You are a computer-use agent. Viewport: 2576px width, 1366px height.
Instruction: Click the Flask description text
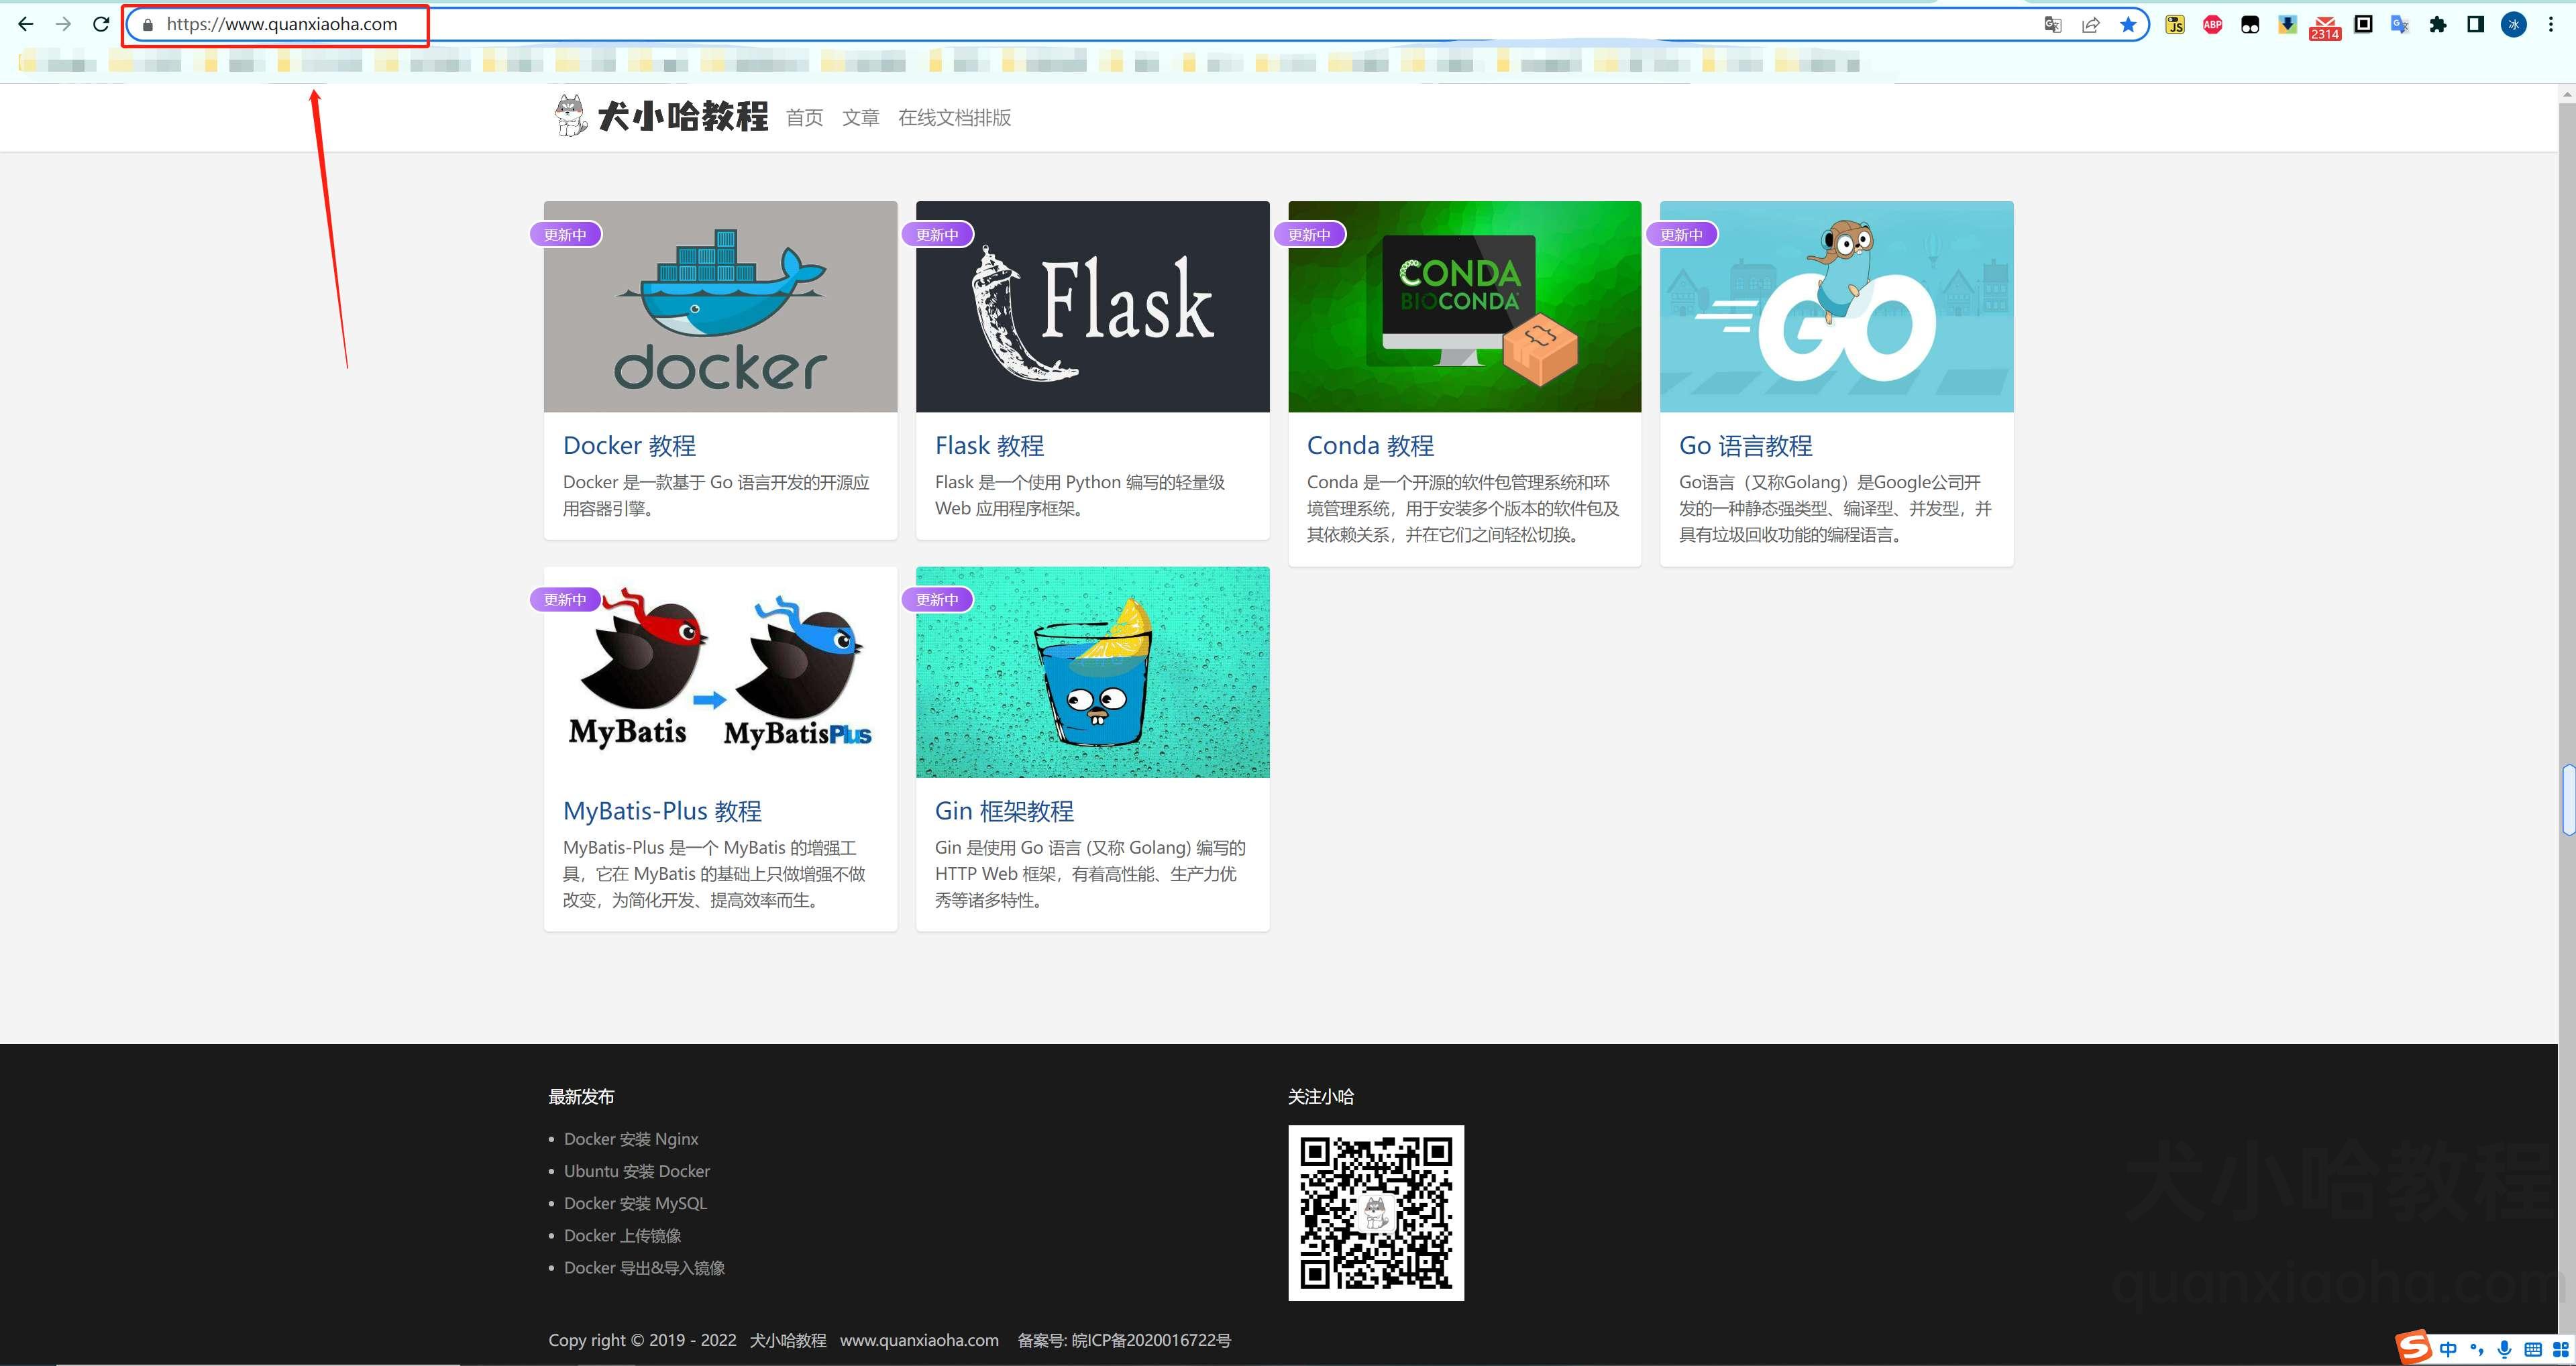pos(1080,495)
